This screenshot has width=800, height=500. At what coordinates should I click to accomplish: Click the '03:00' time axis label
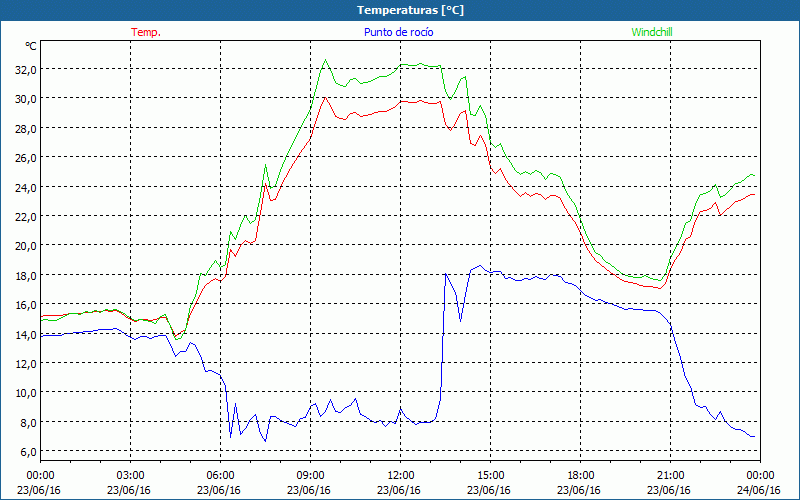pyautogui.click(x=130, y=476)
